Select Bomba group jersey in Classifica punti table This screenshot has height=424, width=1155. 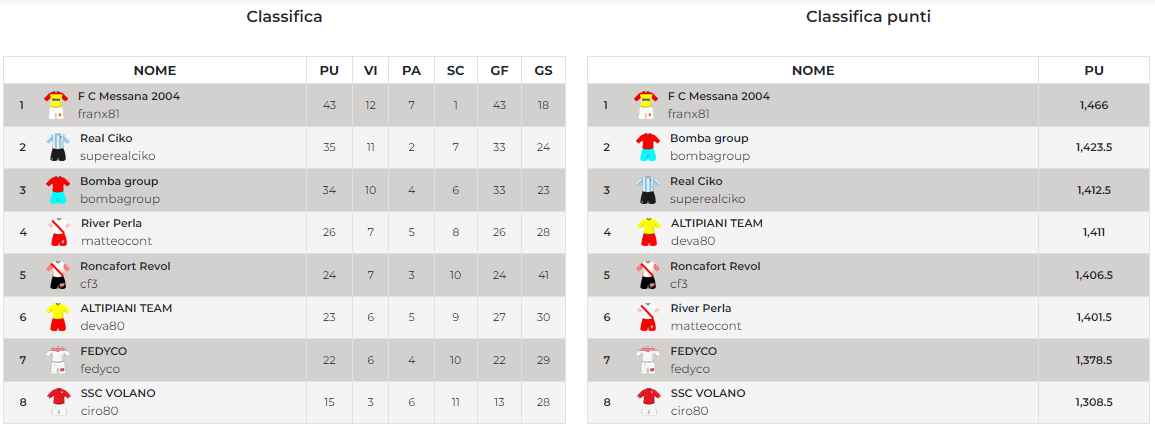coord(647,147)
